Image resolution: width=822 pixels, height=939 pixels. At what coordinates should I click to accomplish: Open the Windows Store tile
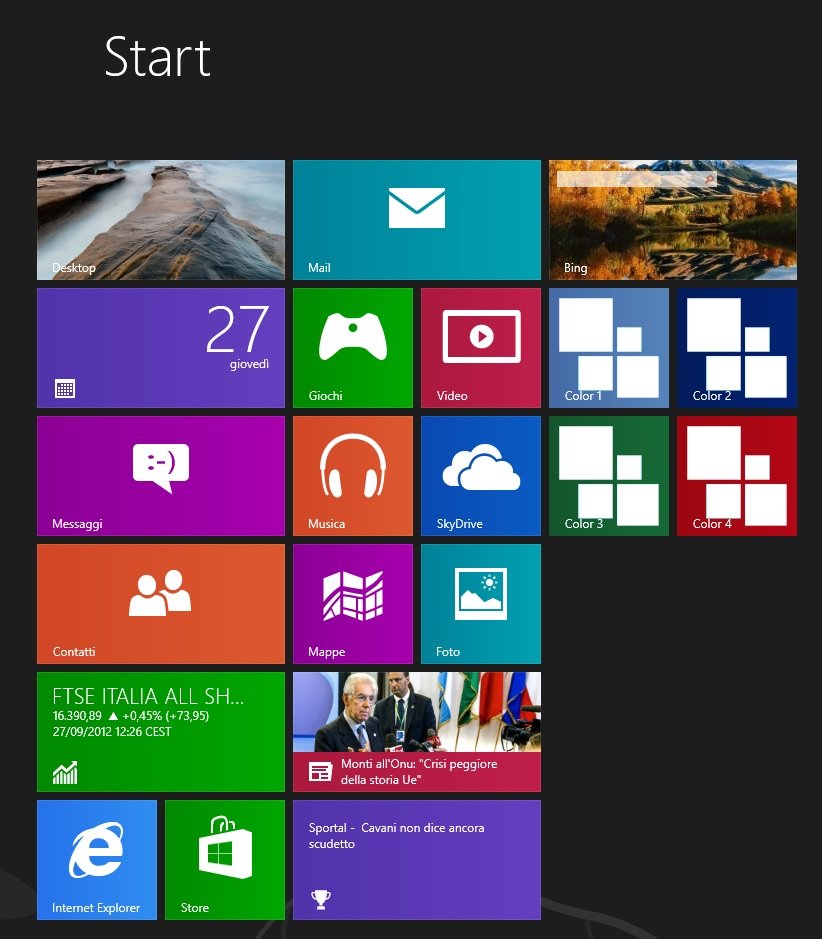coord(224,859)
